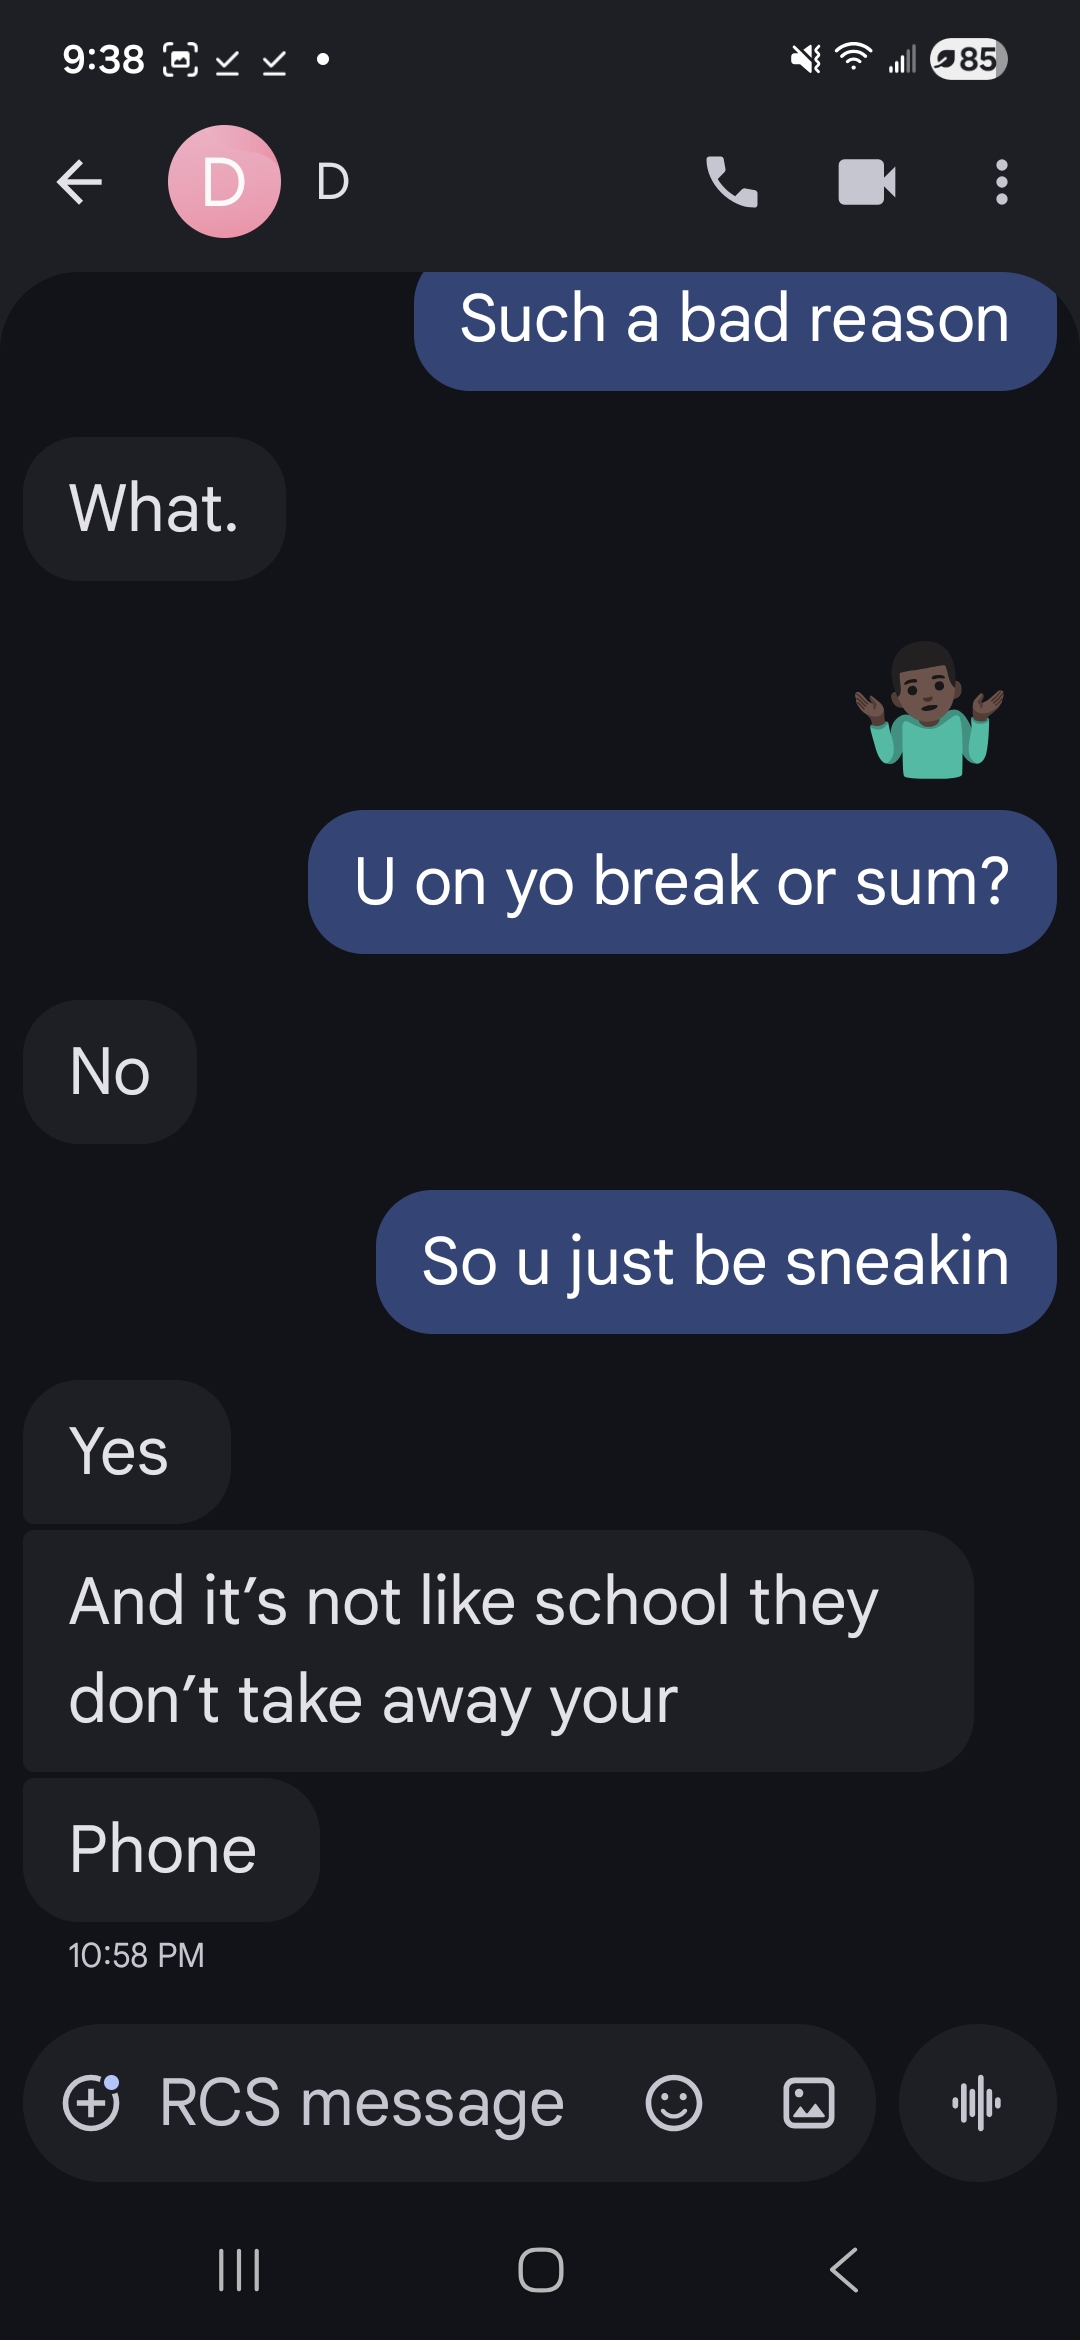The image size is (1080, 2340).
Task: Tap the voice message record button
Action: pos(977,2103)
